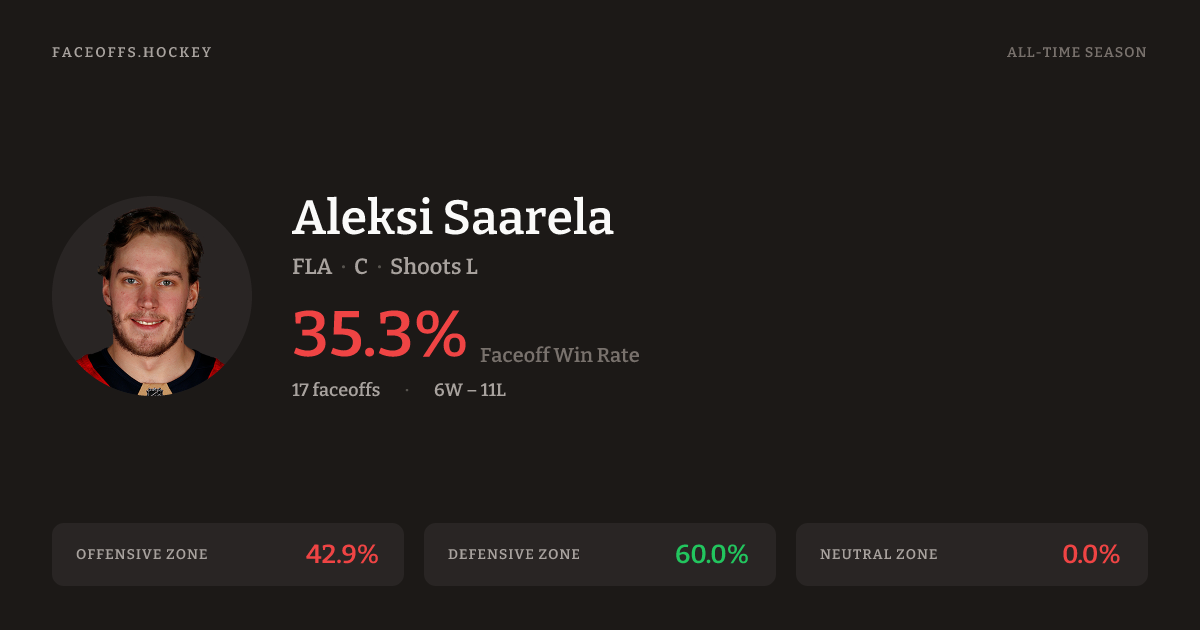Select the ALL-TIME SEASON label
The image size is (1200, 630).
click(1076, 52)
